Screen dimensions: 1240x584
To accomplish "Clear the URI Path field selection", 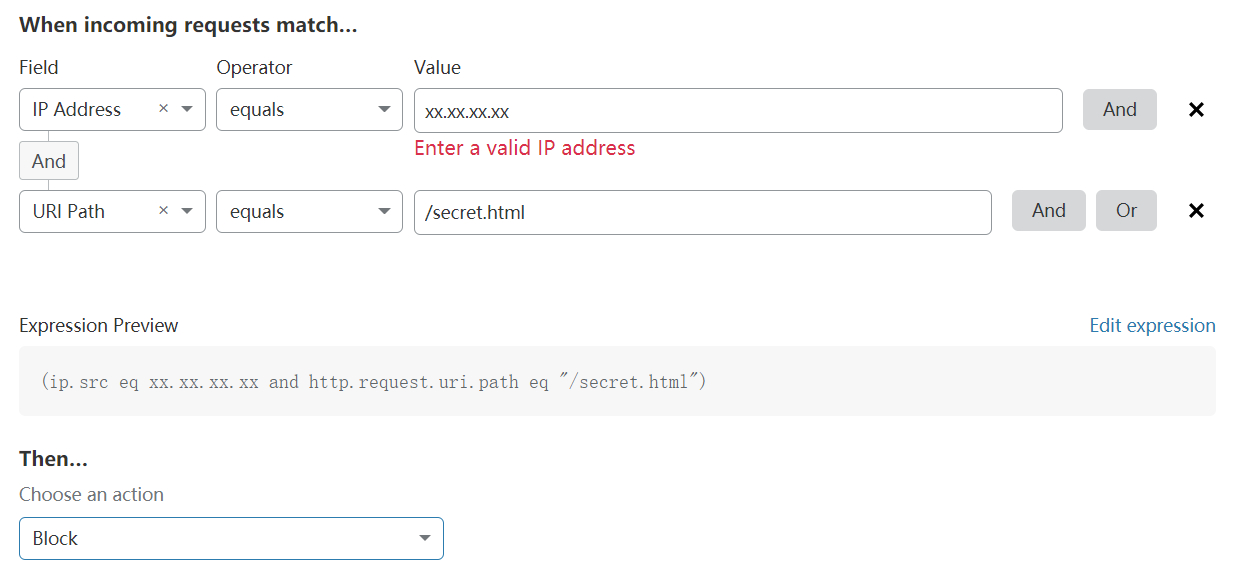I will click(163, 211).
